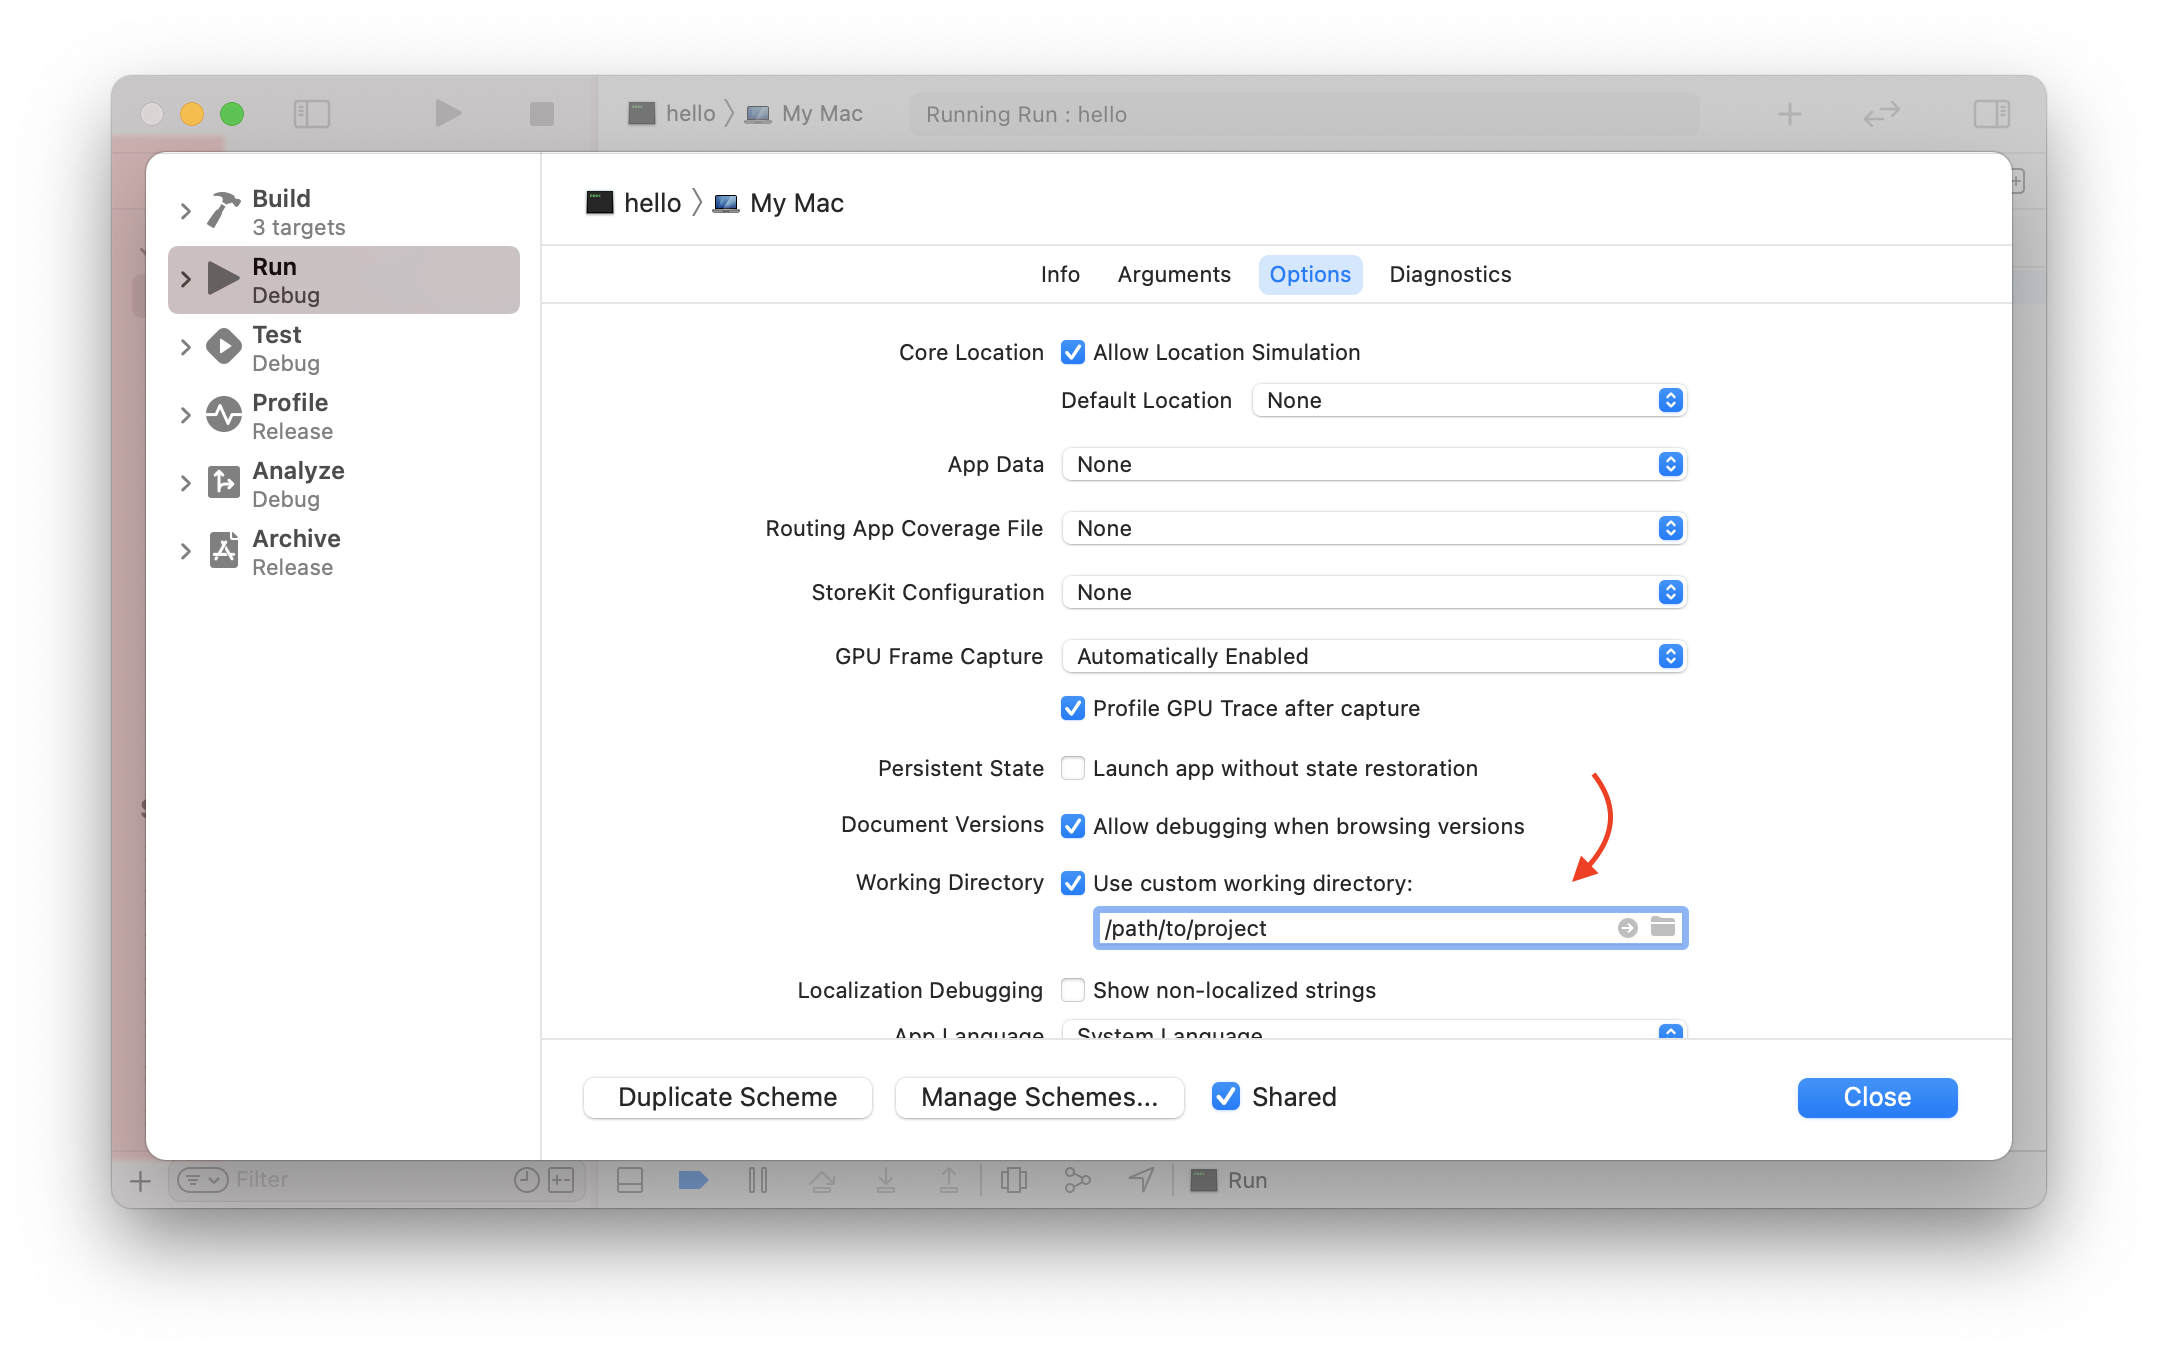Click the Analyze scheme icon in the sidebar
The image size is (2158, 1356).
[x=222, y=483]
